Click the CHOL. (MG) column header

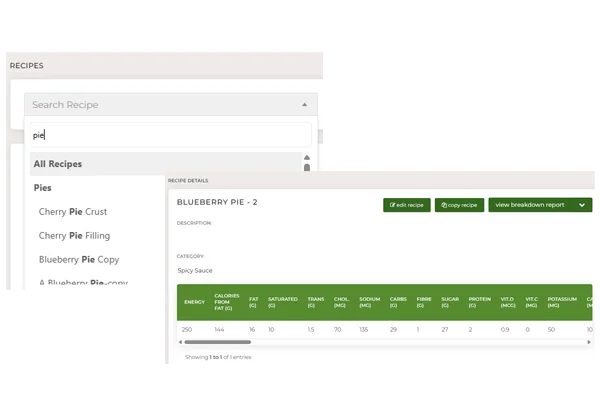click(341, 302)
